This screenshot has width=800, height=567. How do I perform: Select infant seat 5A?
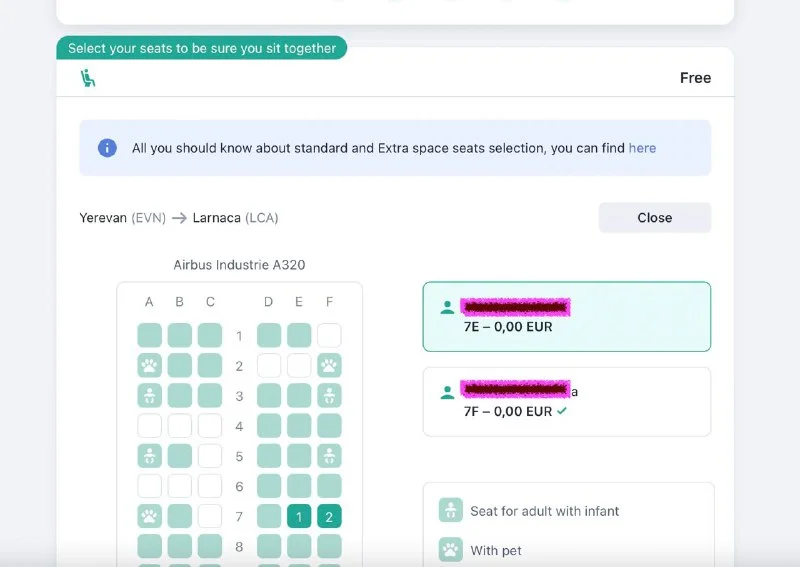[x=149, y=456]
